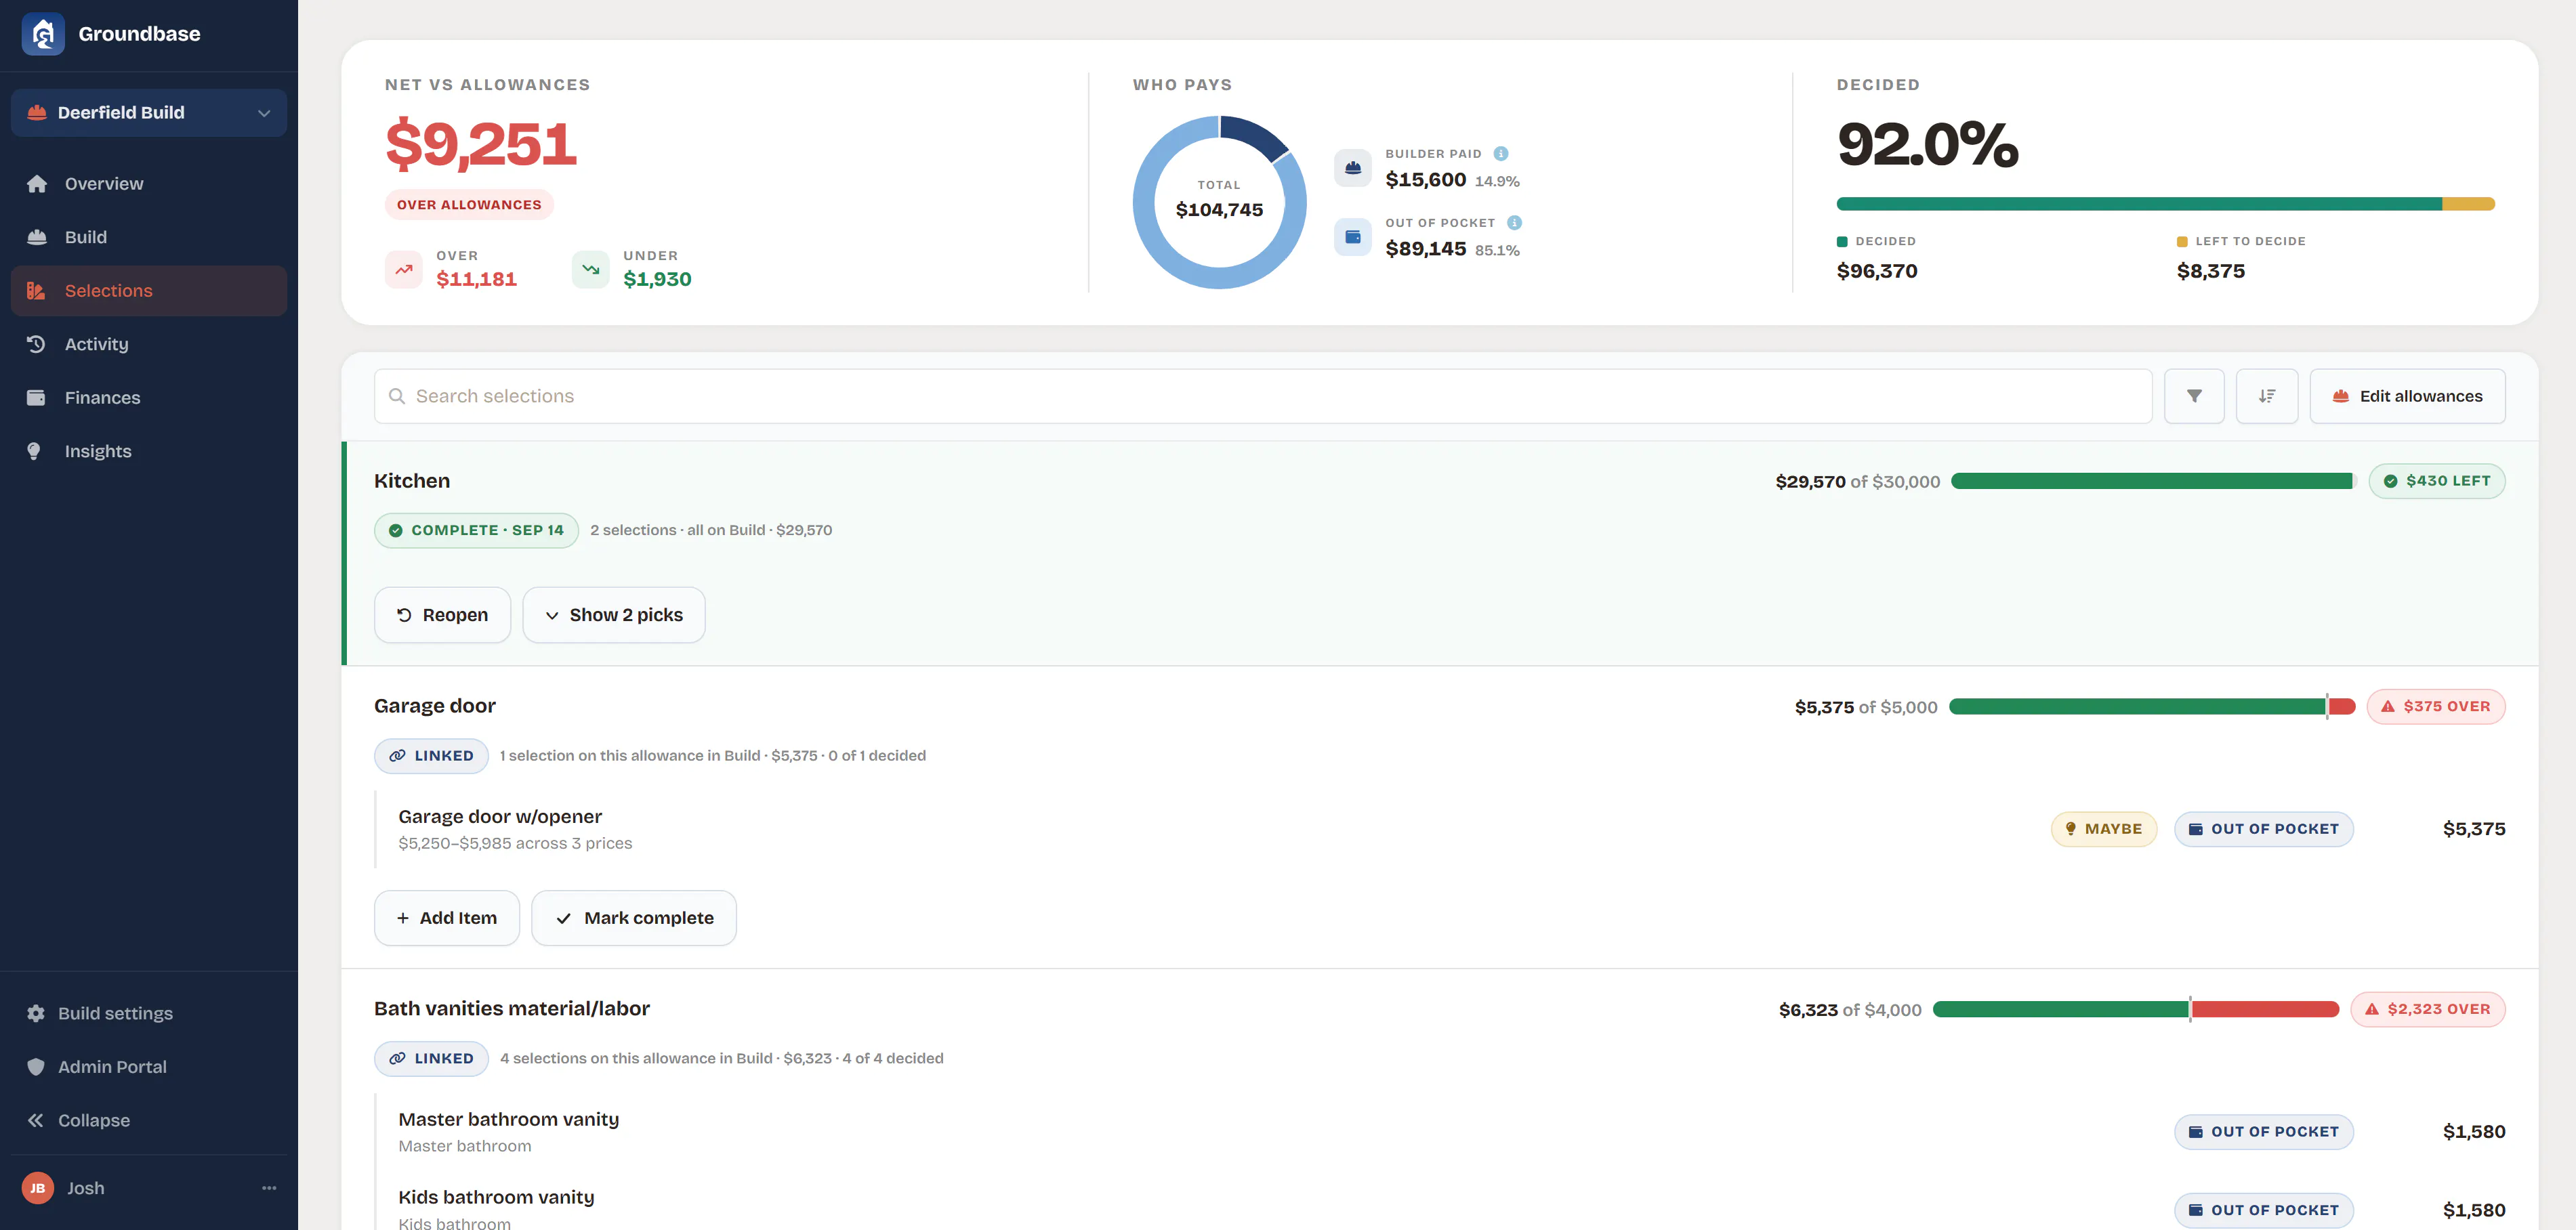Open the sort order button
The height and width of the screenshot is (1230, 2576).
tap(2267, 396)
